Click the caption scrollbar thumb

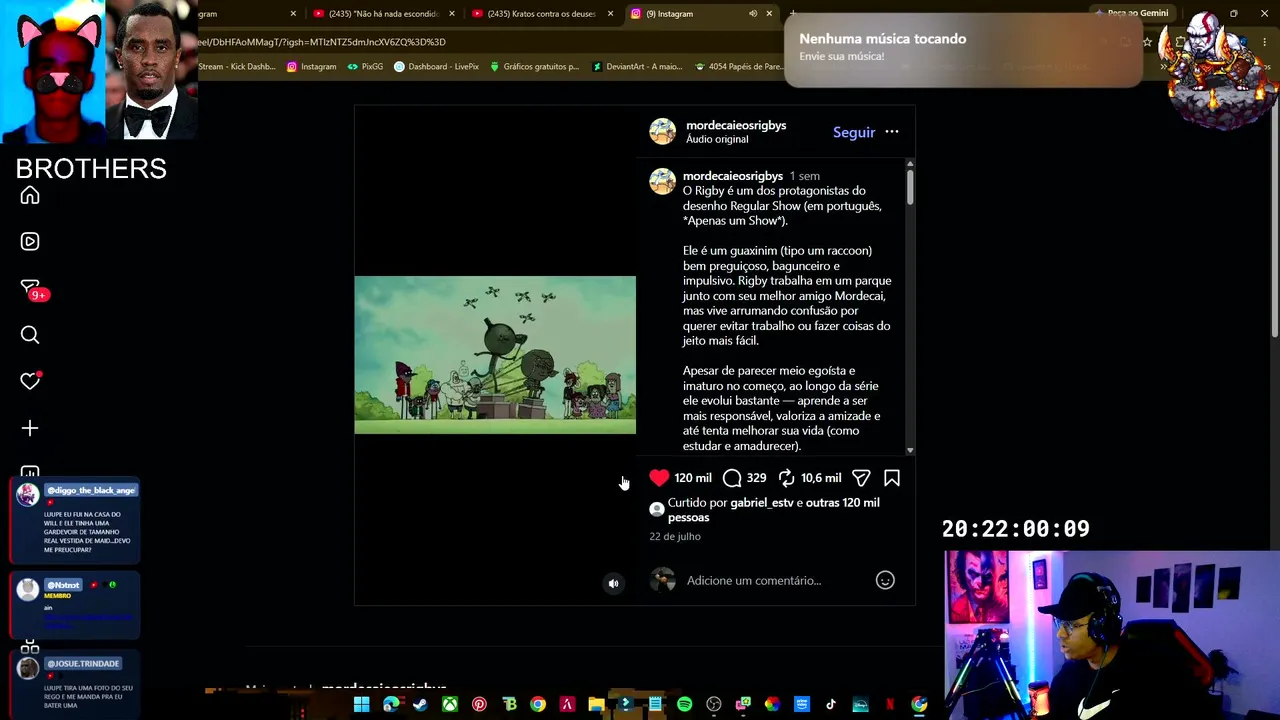pos(910,187)
